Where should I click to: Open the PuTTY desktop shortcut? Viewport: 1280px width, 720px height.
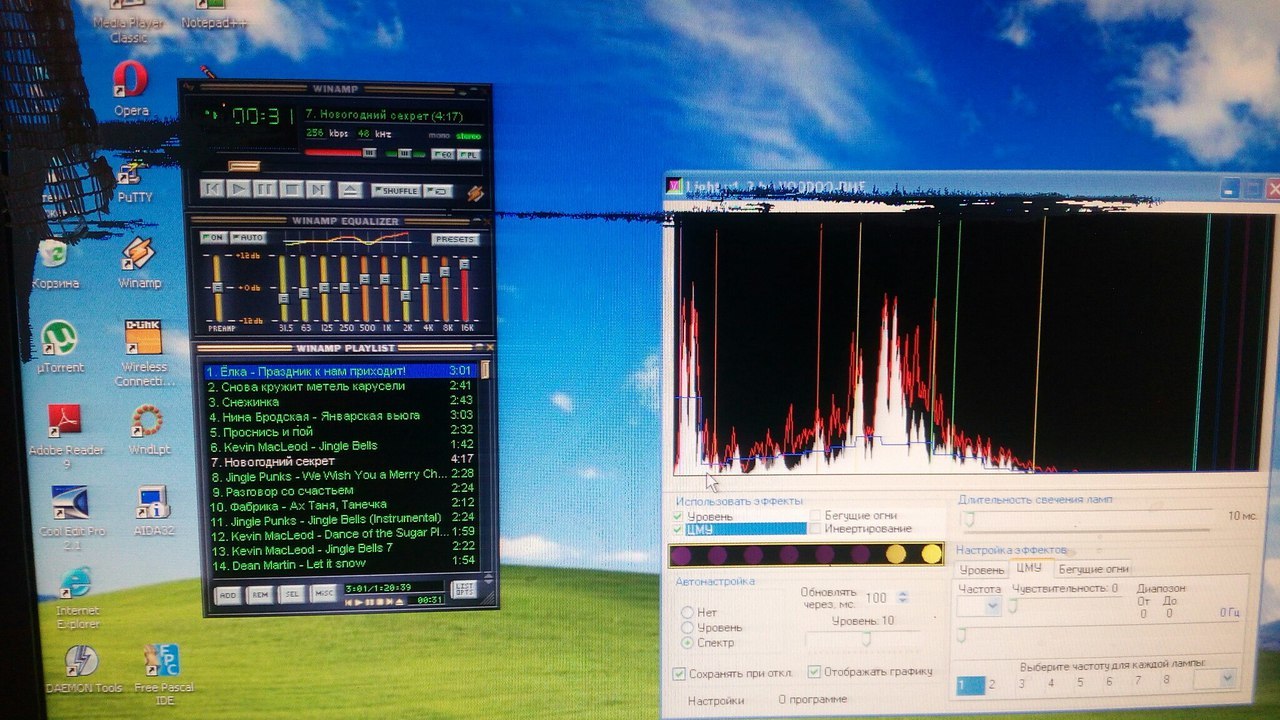[134, 182]
